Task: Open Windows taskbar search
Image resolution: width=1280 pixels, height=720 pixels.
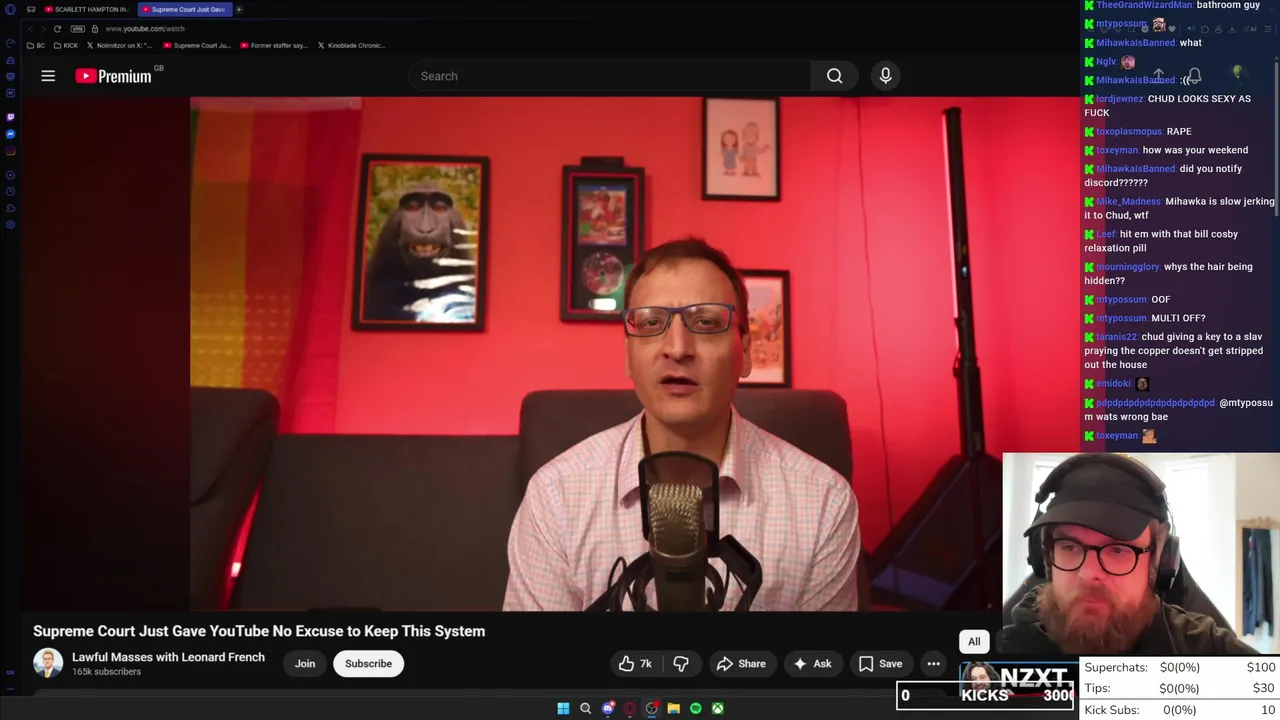Action: click(585, 709)
